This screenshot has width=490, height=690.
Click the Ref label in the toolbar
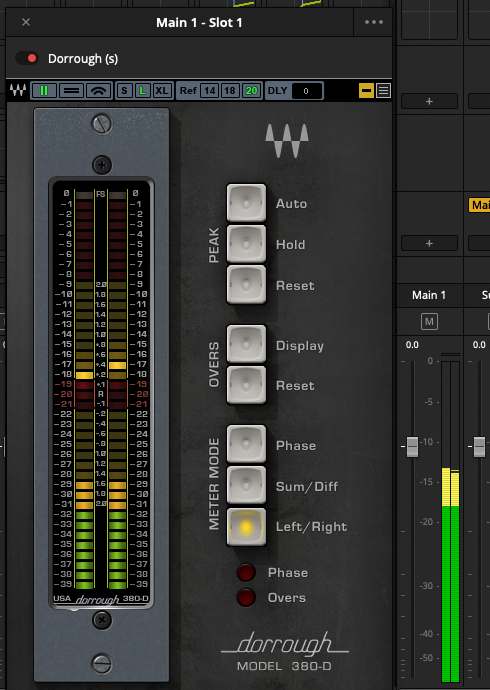(188, 91)
